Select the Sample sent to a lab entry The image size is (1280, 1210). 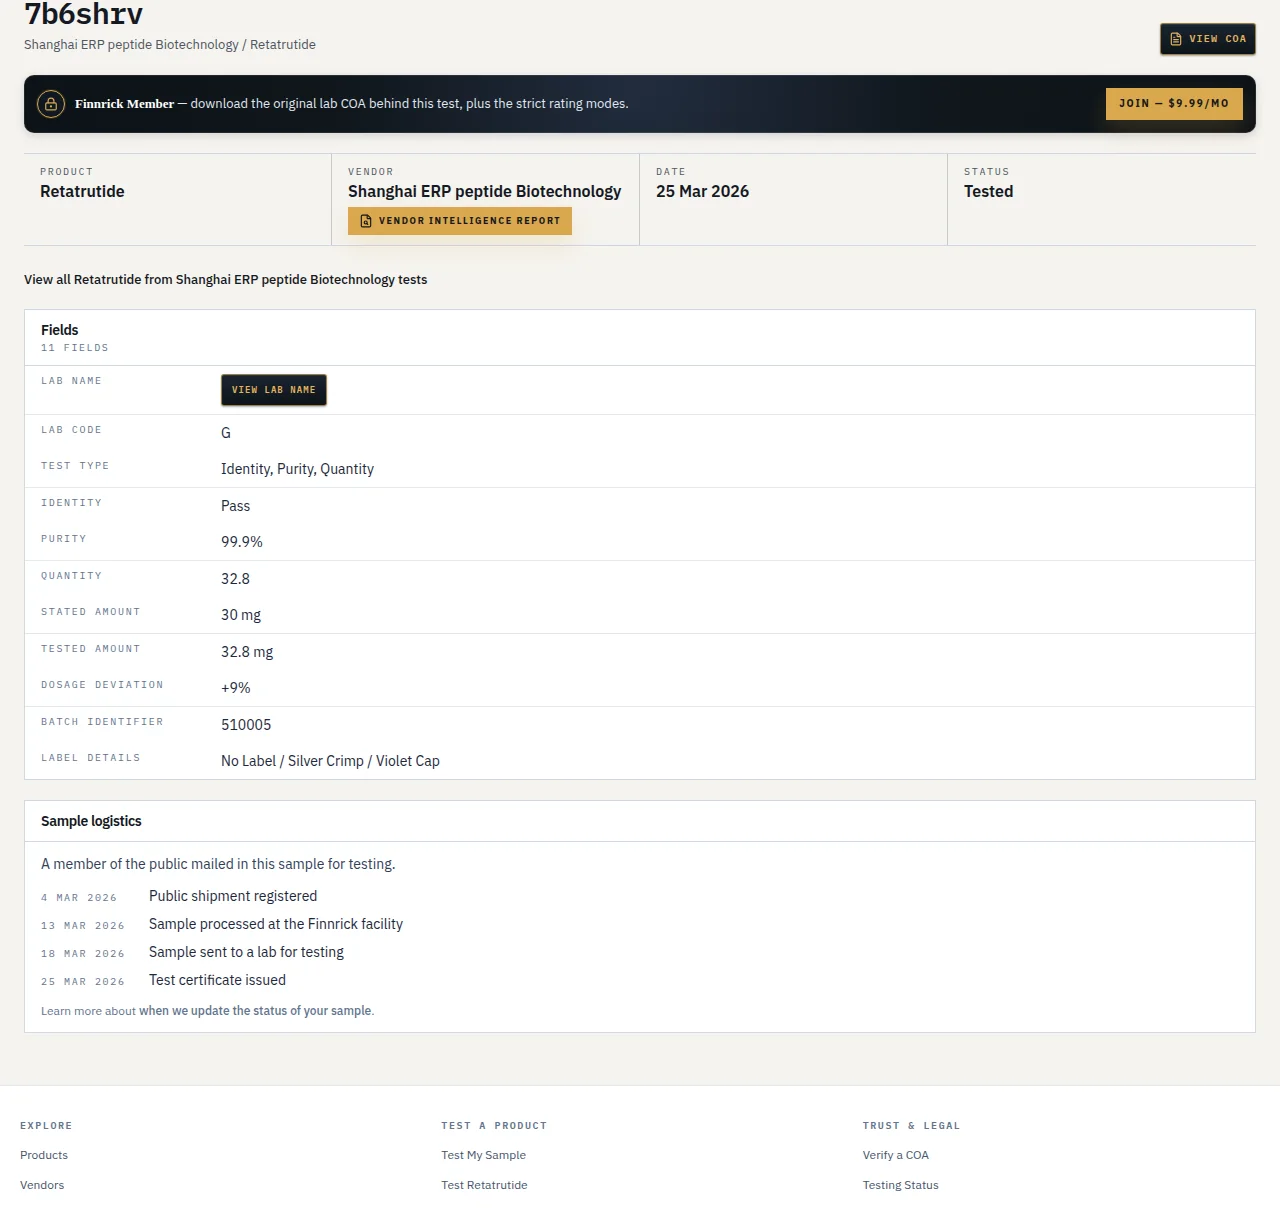(x=246, y=952)
